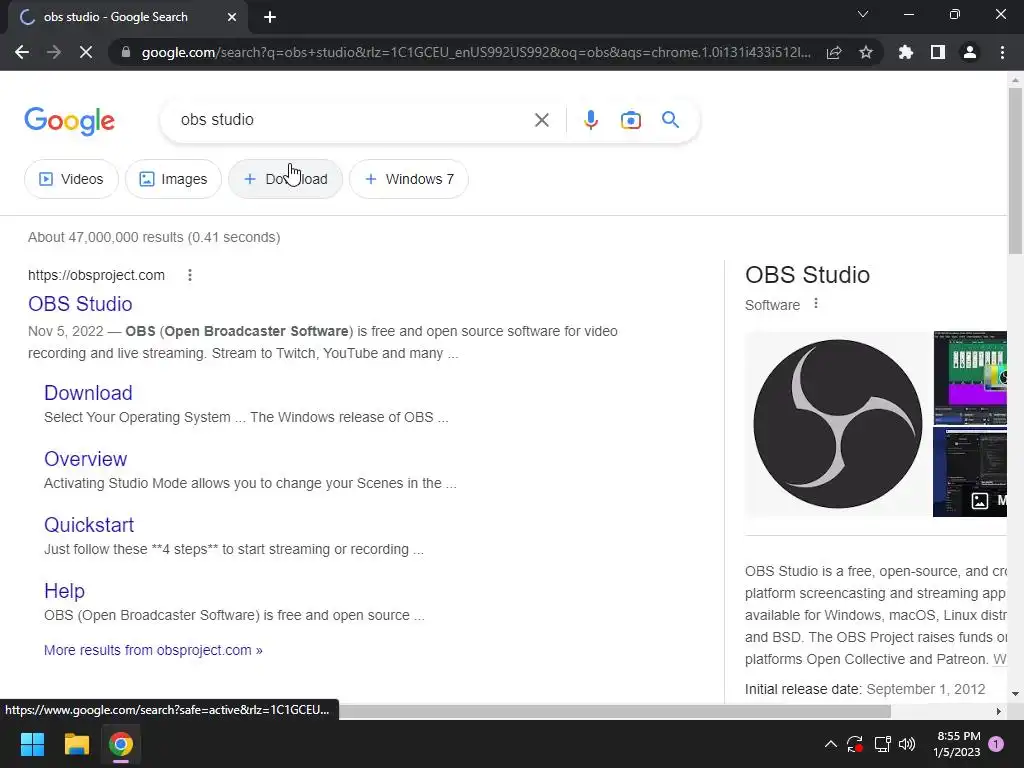Bookmark this page with the star
The height and width of the screenshot is (768, 1024).
pos(866,52)
